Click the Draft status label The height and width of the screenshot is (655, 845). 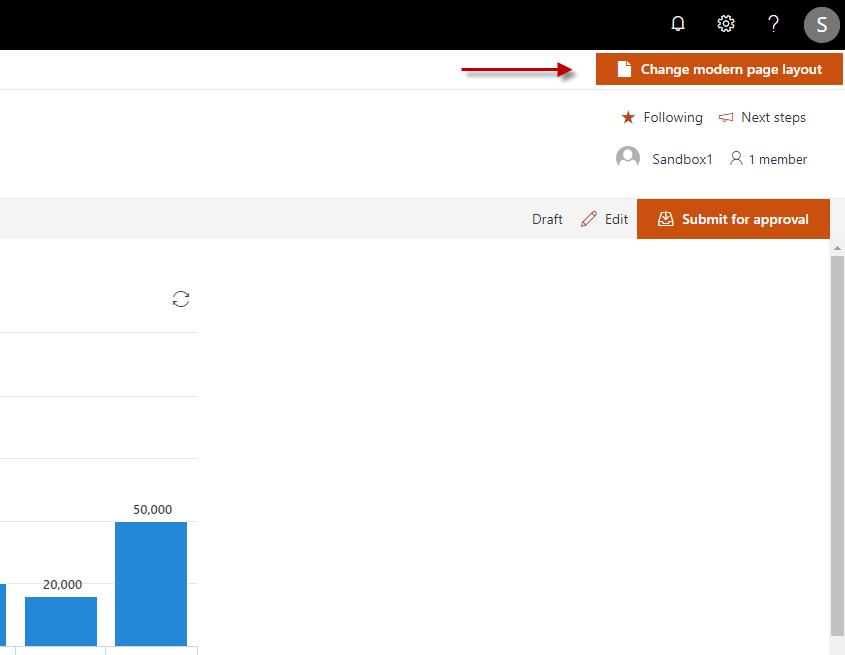547,218
